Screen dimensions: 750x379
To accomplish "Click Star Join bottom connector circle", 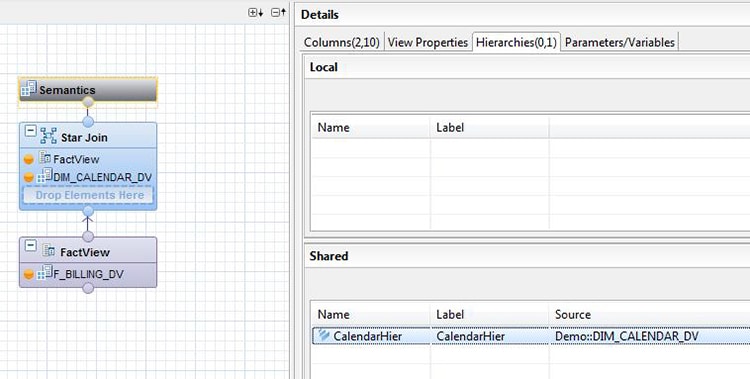I will (88, 211).
